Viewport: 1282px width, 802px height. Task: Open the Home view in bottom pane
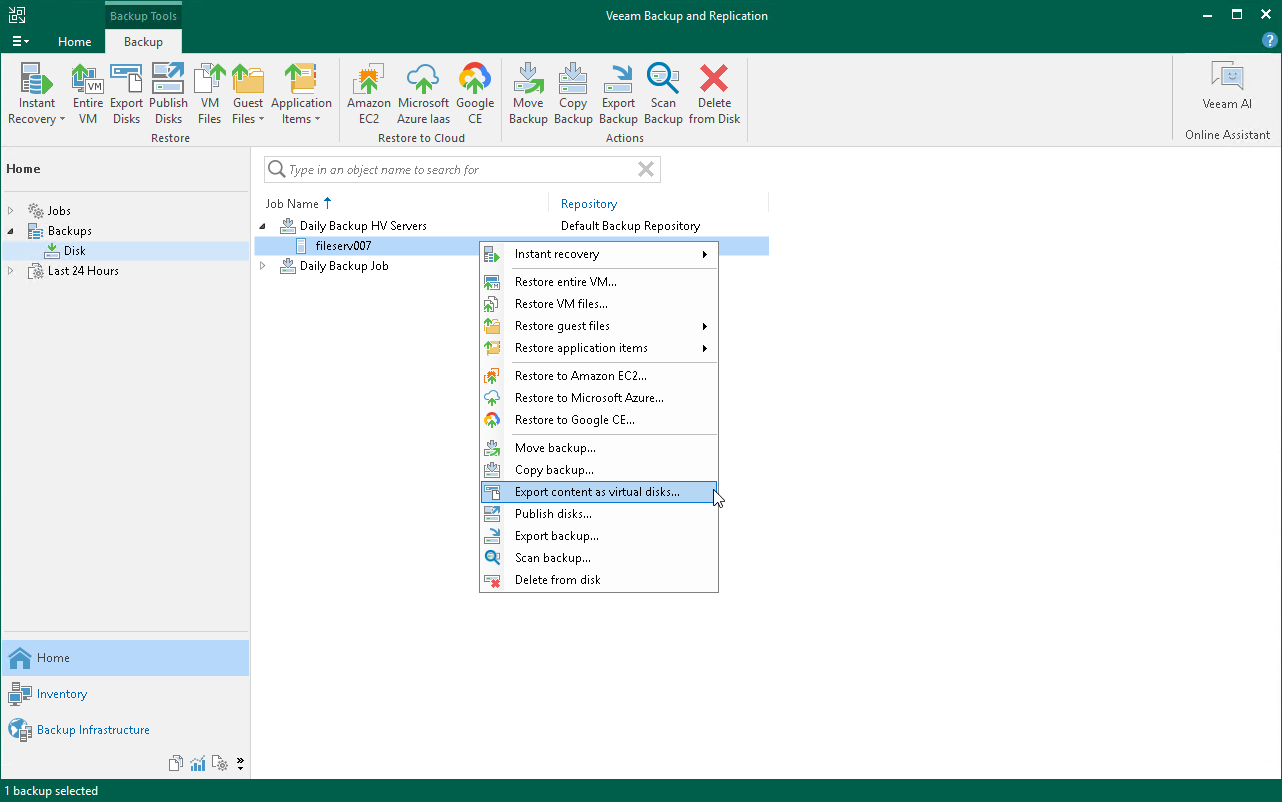click(125, 658)
